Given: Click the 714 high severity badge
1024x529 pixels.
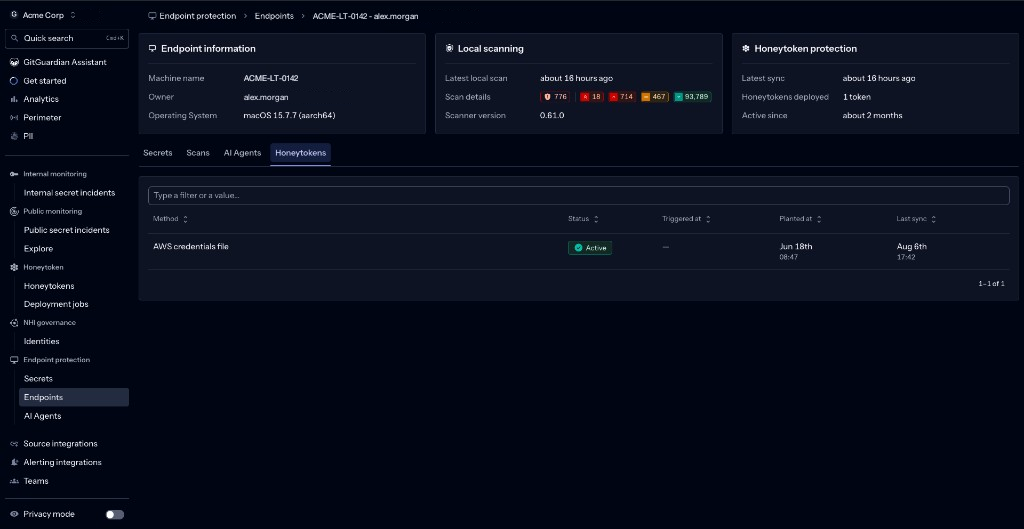Looking at the screenshot, I should click(622, 97).
